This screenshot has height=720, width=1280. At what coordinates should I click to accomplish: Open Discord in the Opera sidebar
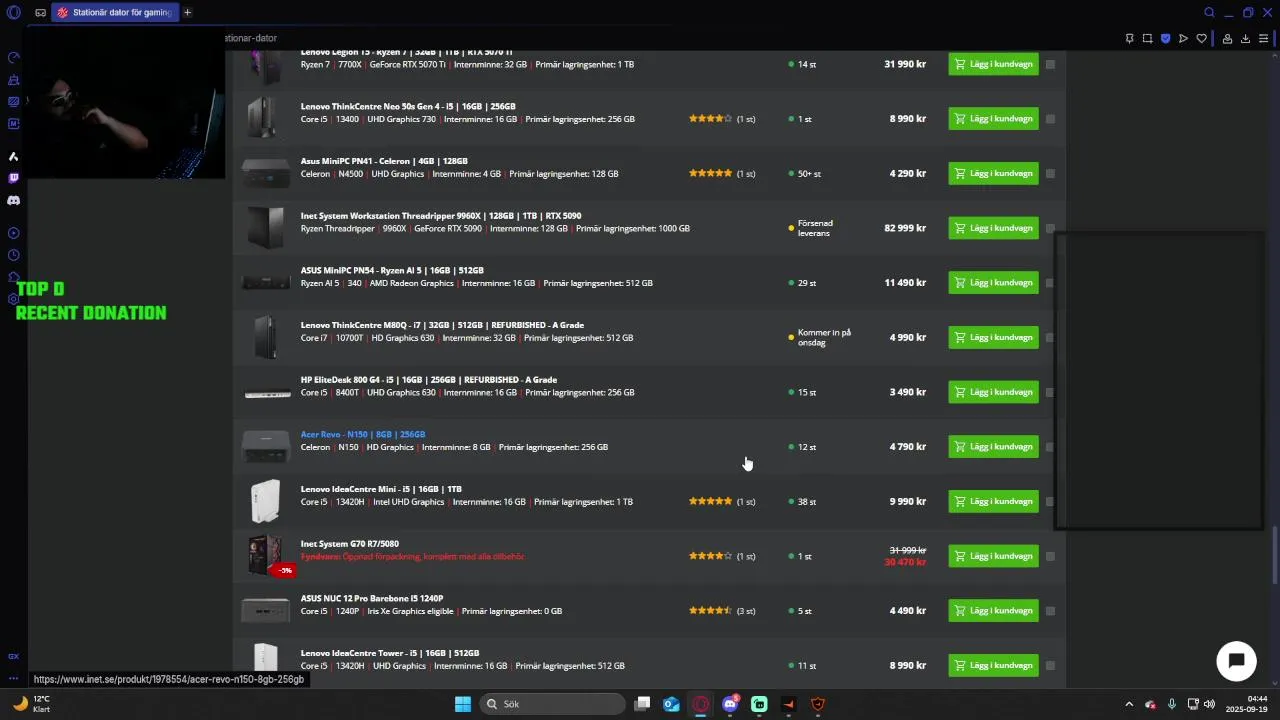[13, 200]
